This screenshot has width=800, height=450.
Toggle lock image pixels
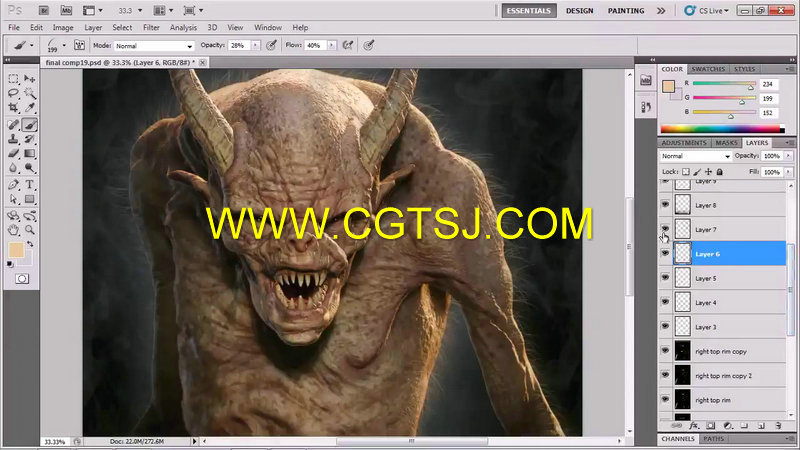697,172
